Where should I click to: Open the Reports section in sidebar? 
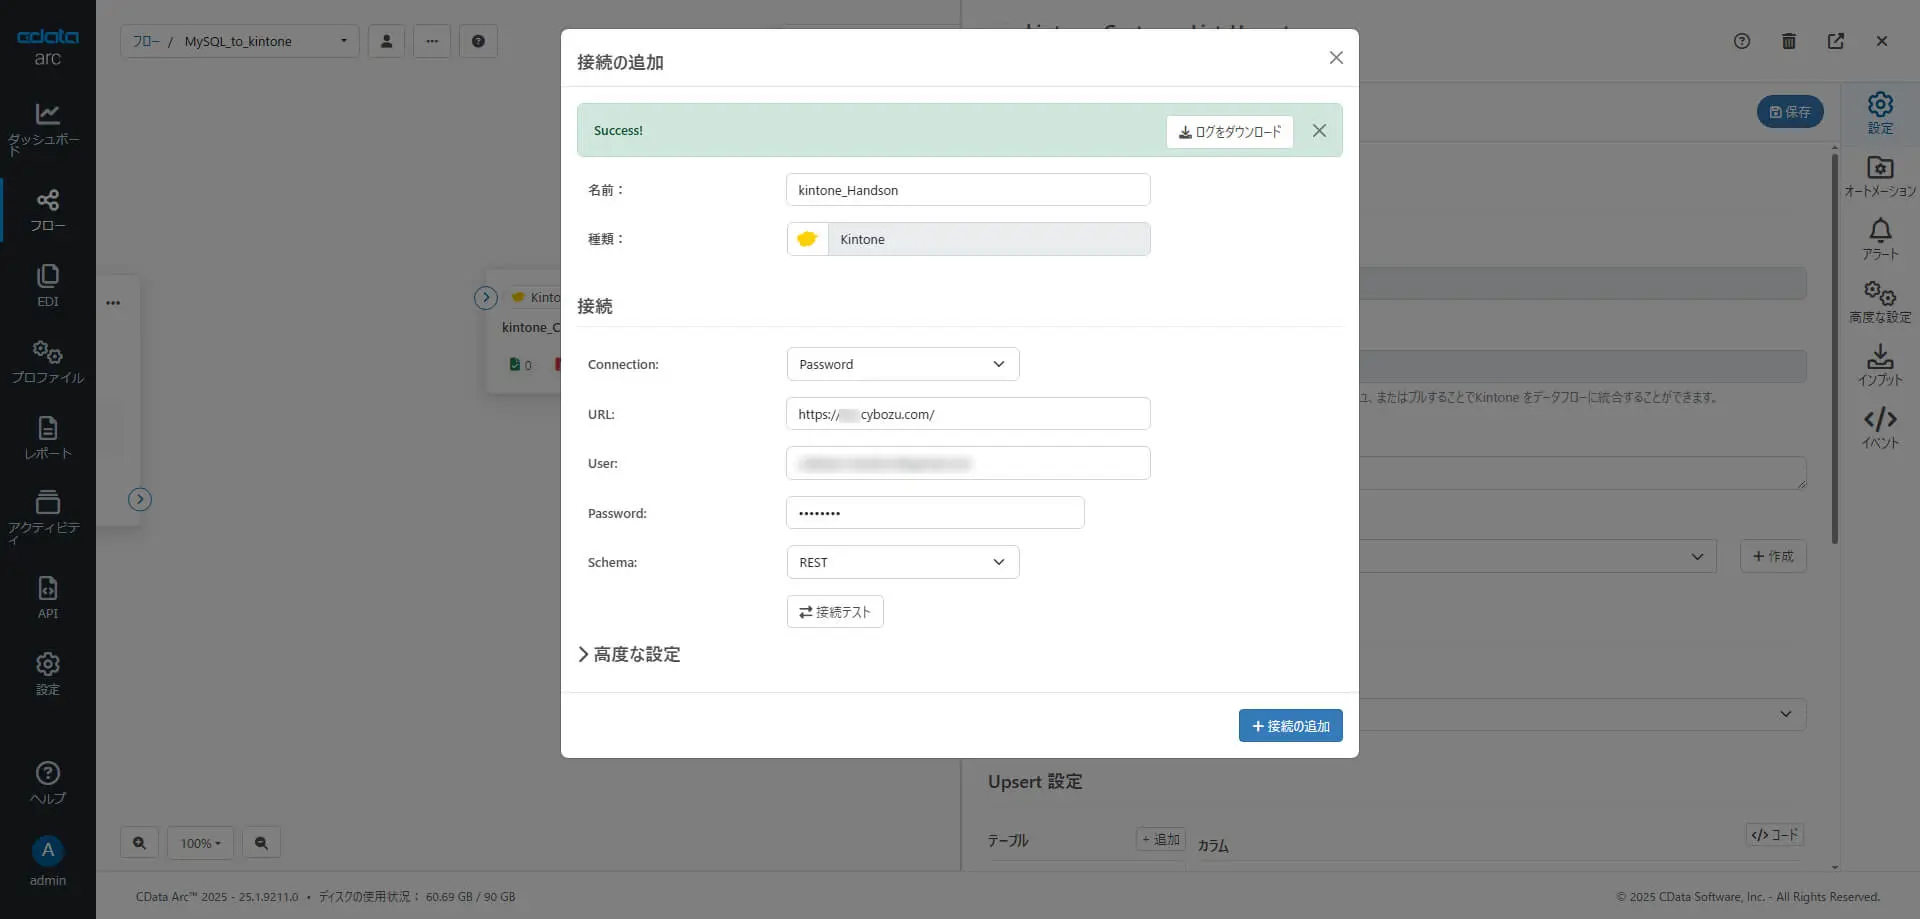tap(47, 438)
